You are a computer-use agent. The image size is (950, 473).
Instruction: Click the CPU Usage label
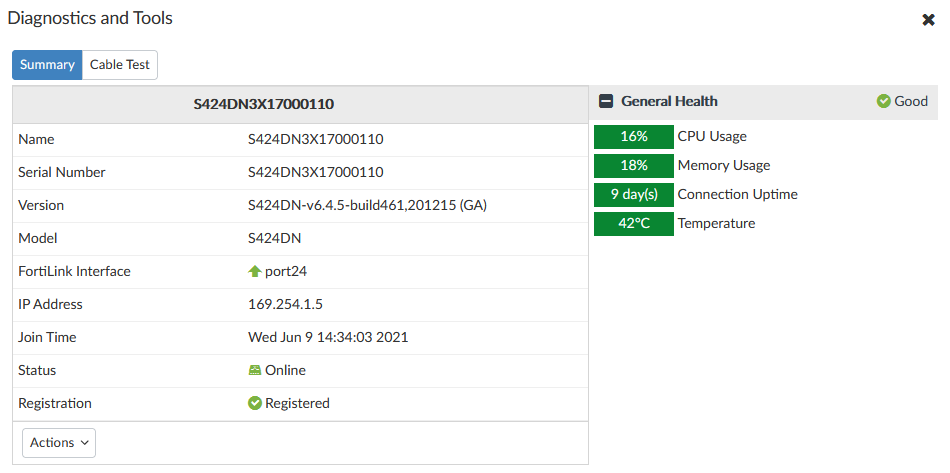pyautogui.click(x=712, y=136)
